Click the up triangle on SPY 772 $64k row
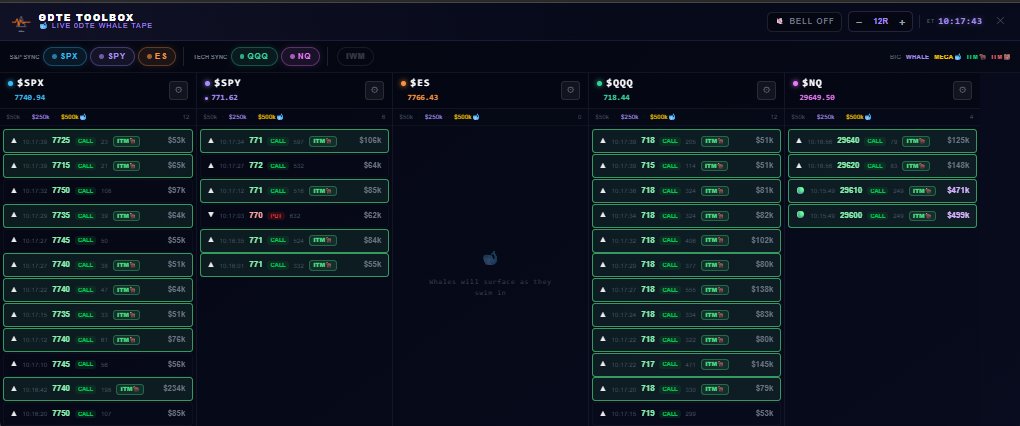The image size is (1020, 426). coord(211,165)
